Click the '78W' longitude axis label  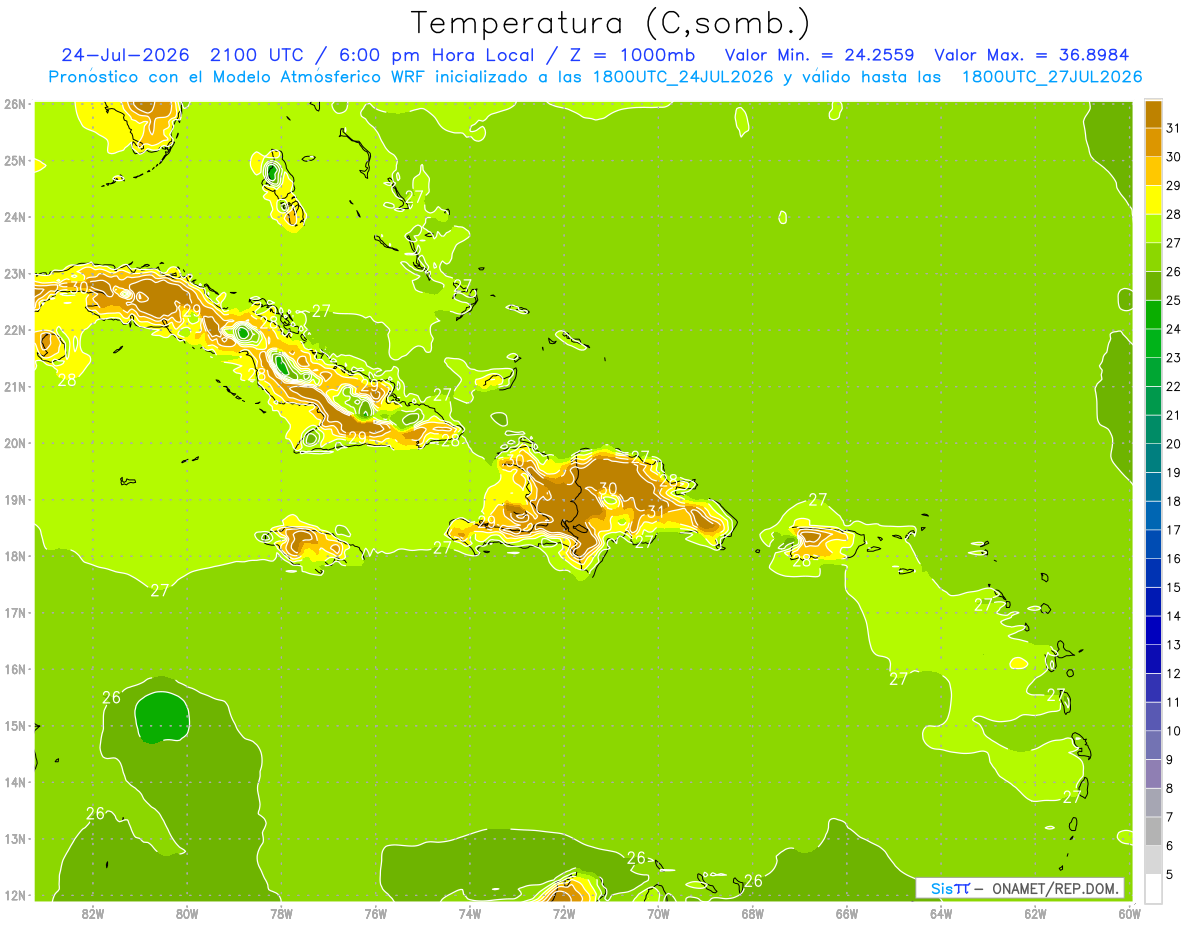[x=281, y=913]
